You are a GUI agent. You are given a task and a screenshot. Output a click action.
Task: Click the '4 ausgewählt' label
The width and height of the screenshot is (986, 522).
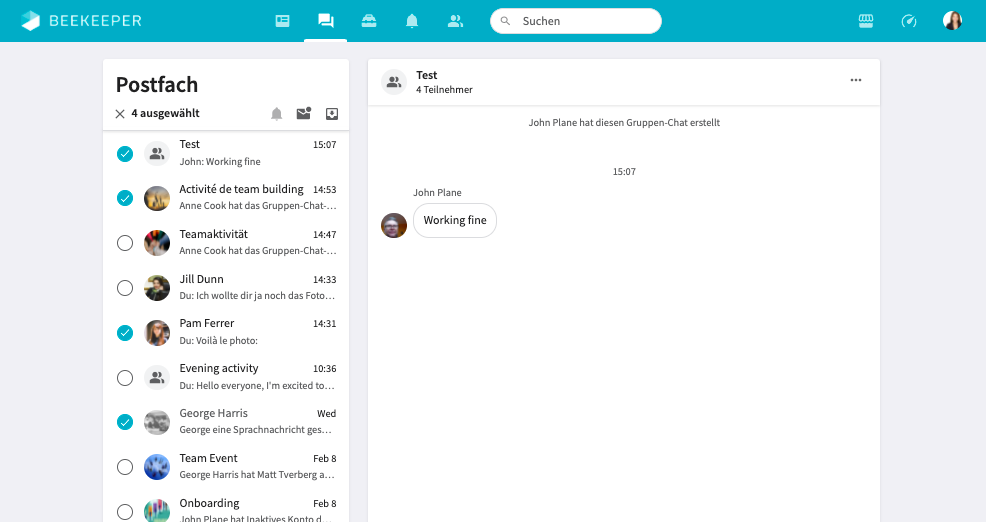point(165,113)
